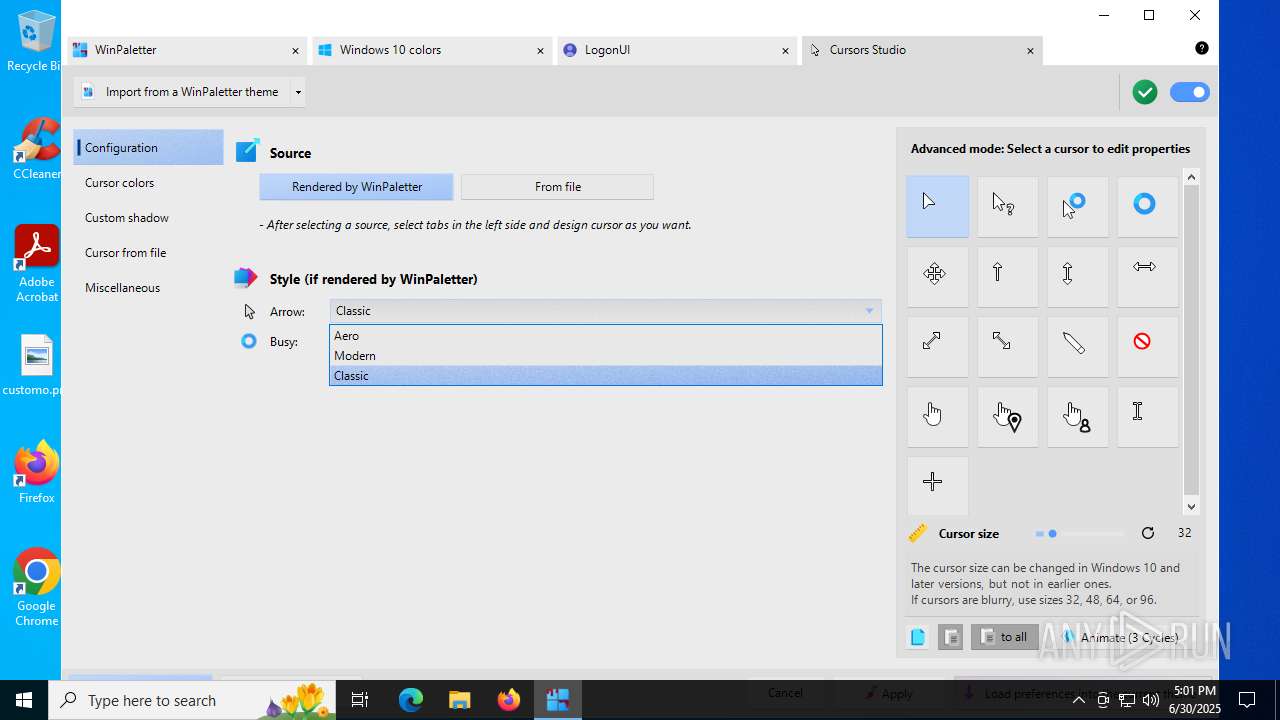Open the help question mark icon

pyautogui.click(x=1202, y=48)
